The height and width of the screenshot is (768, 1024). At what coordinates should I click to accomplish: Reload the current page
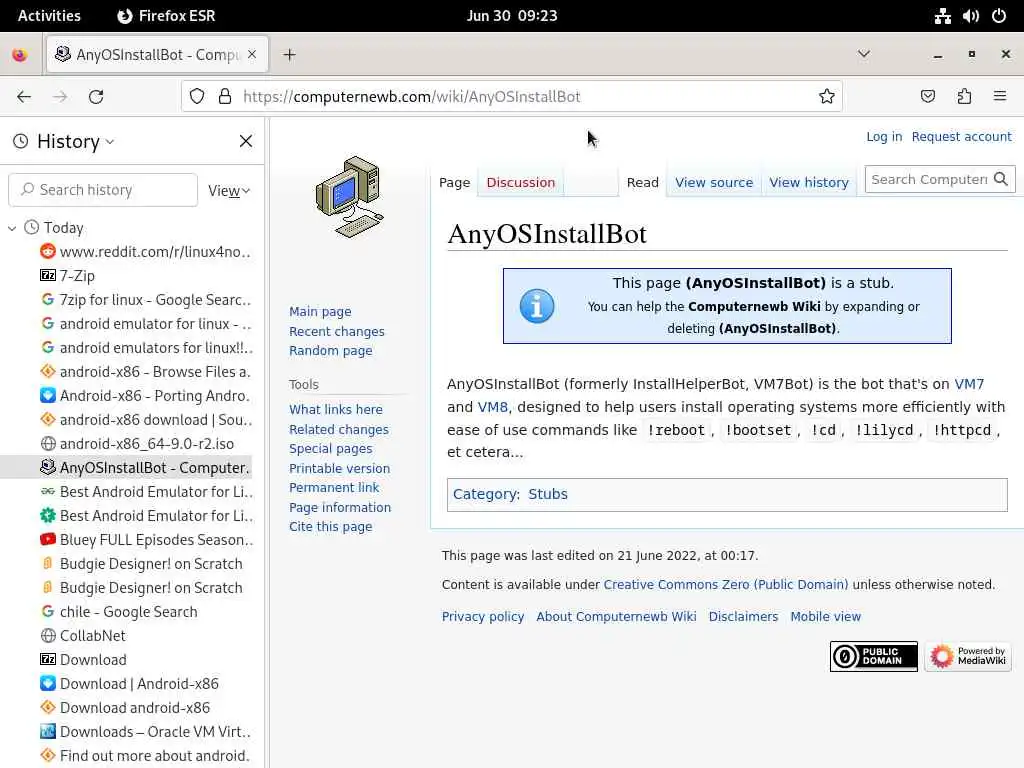click(x=96, y=97)
